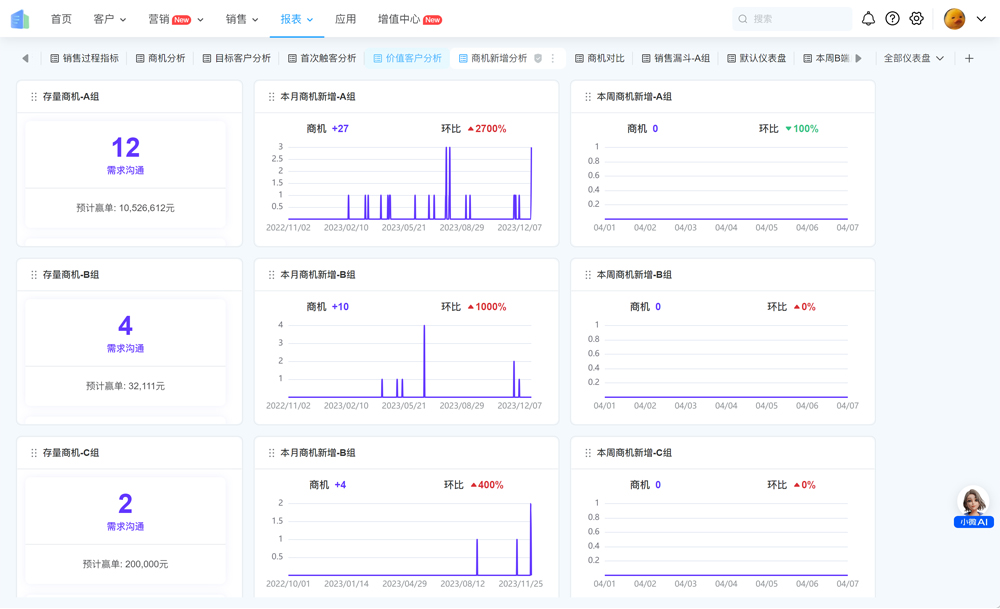Click the 12 需求沟通 value in A组
The width and height of the screenshot is (1000, 609).
point(125,148)
